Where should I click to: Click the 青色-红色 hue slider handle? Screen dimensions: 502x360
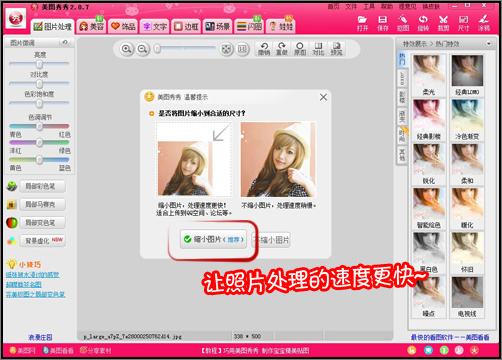(x=39, y=126)
